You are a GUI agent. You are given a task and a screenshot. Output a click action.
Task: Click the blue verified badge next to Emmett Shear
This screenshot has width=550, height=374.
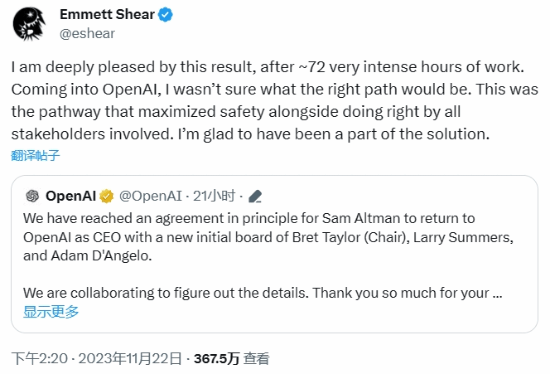pyautogui.click(x=165, y=15)
